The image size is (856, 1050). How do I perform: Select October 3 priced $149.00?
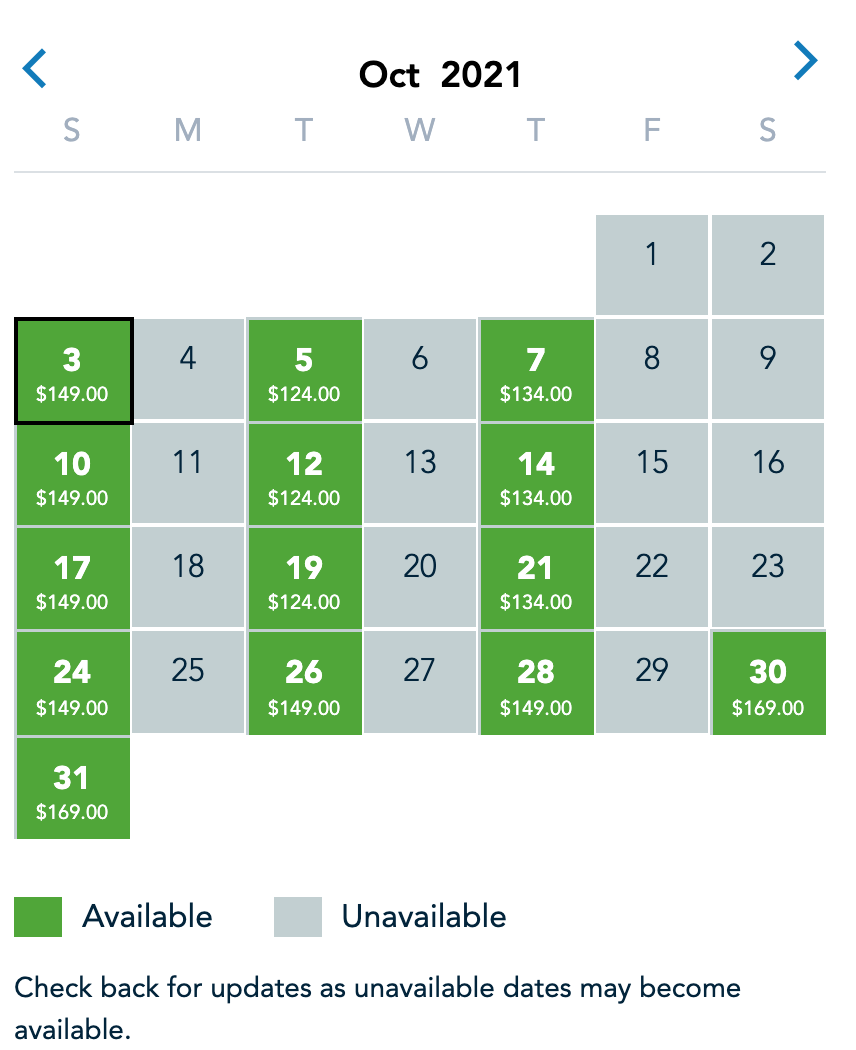[74, 371]
